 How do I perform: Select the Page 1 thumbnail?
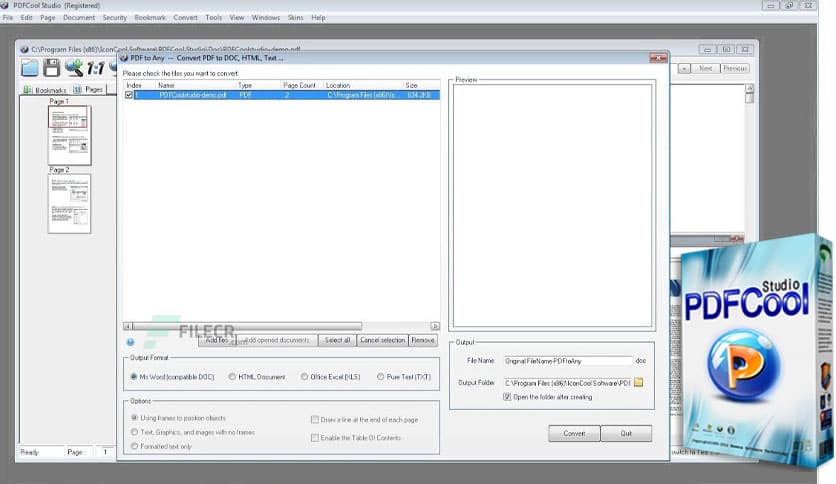pos(69,135)
